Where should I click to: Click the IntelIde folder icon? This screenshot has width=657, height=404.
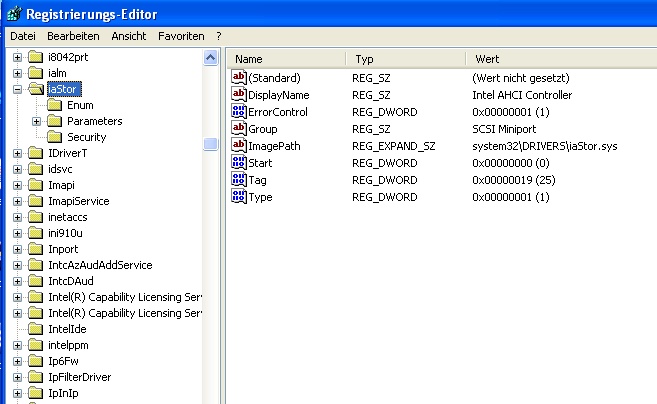point(36,329)
